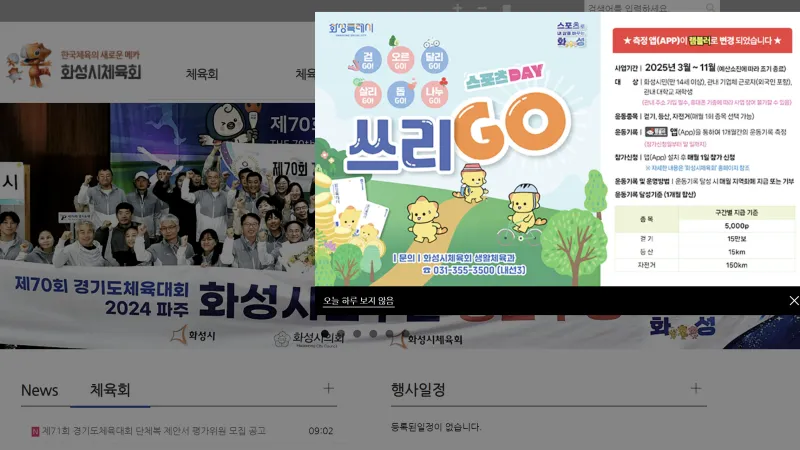Image resolution: width=800 pixels, height=450 pixels.
Task: Switch to the News tab
Action: coord(39,390)
